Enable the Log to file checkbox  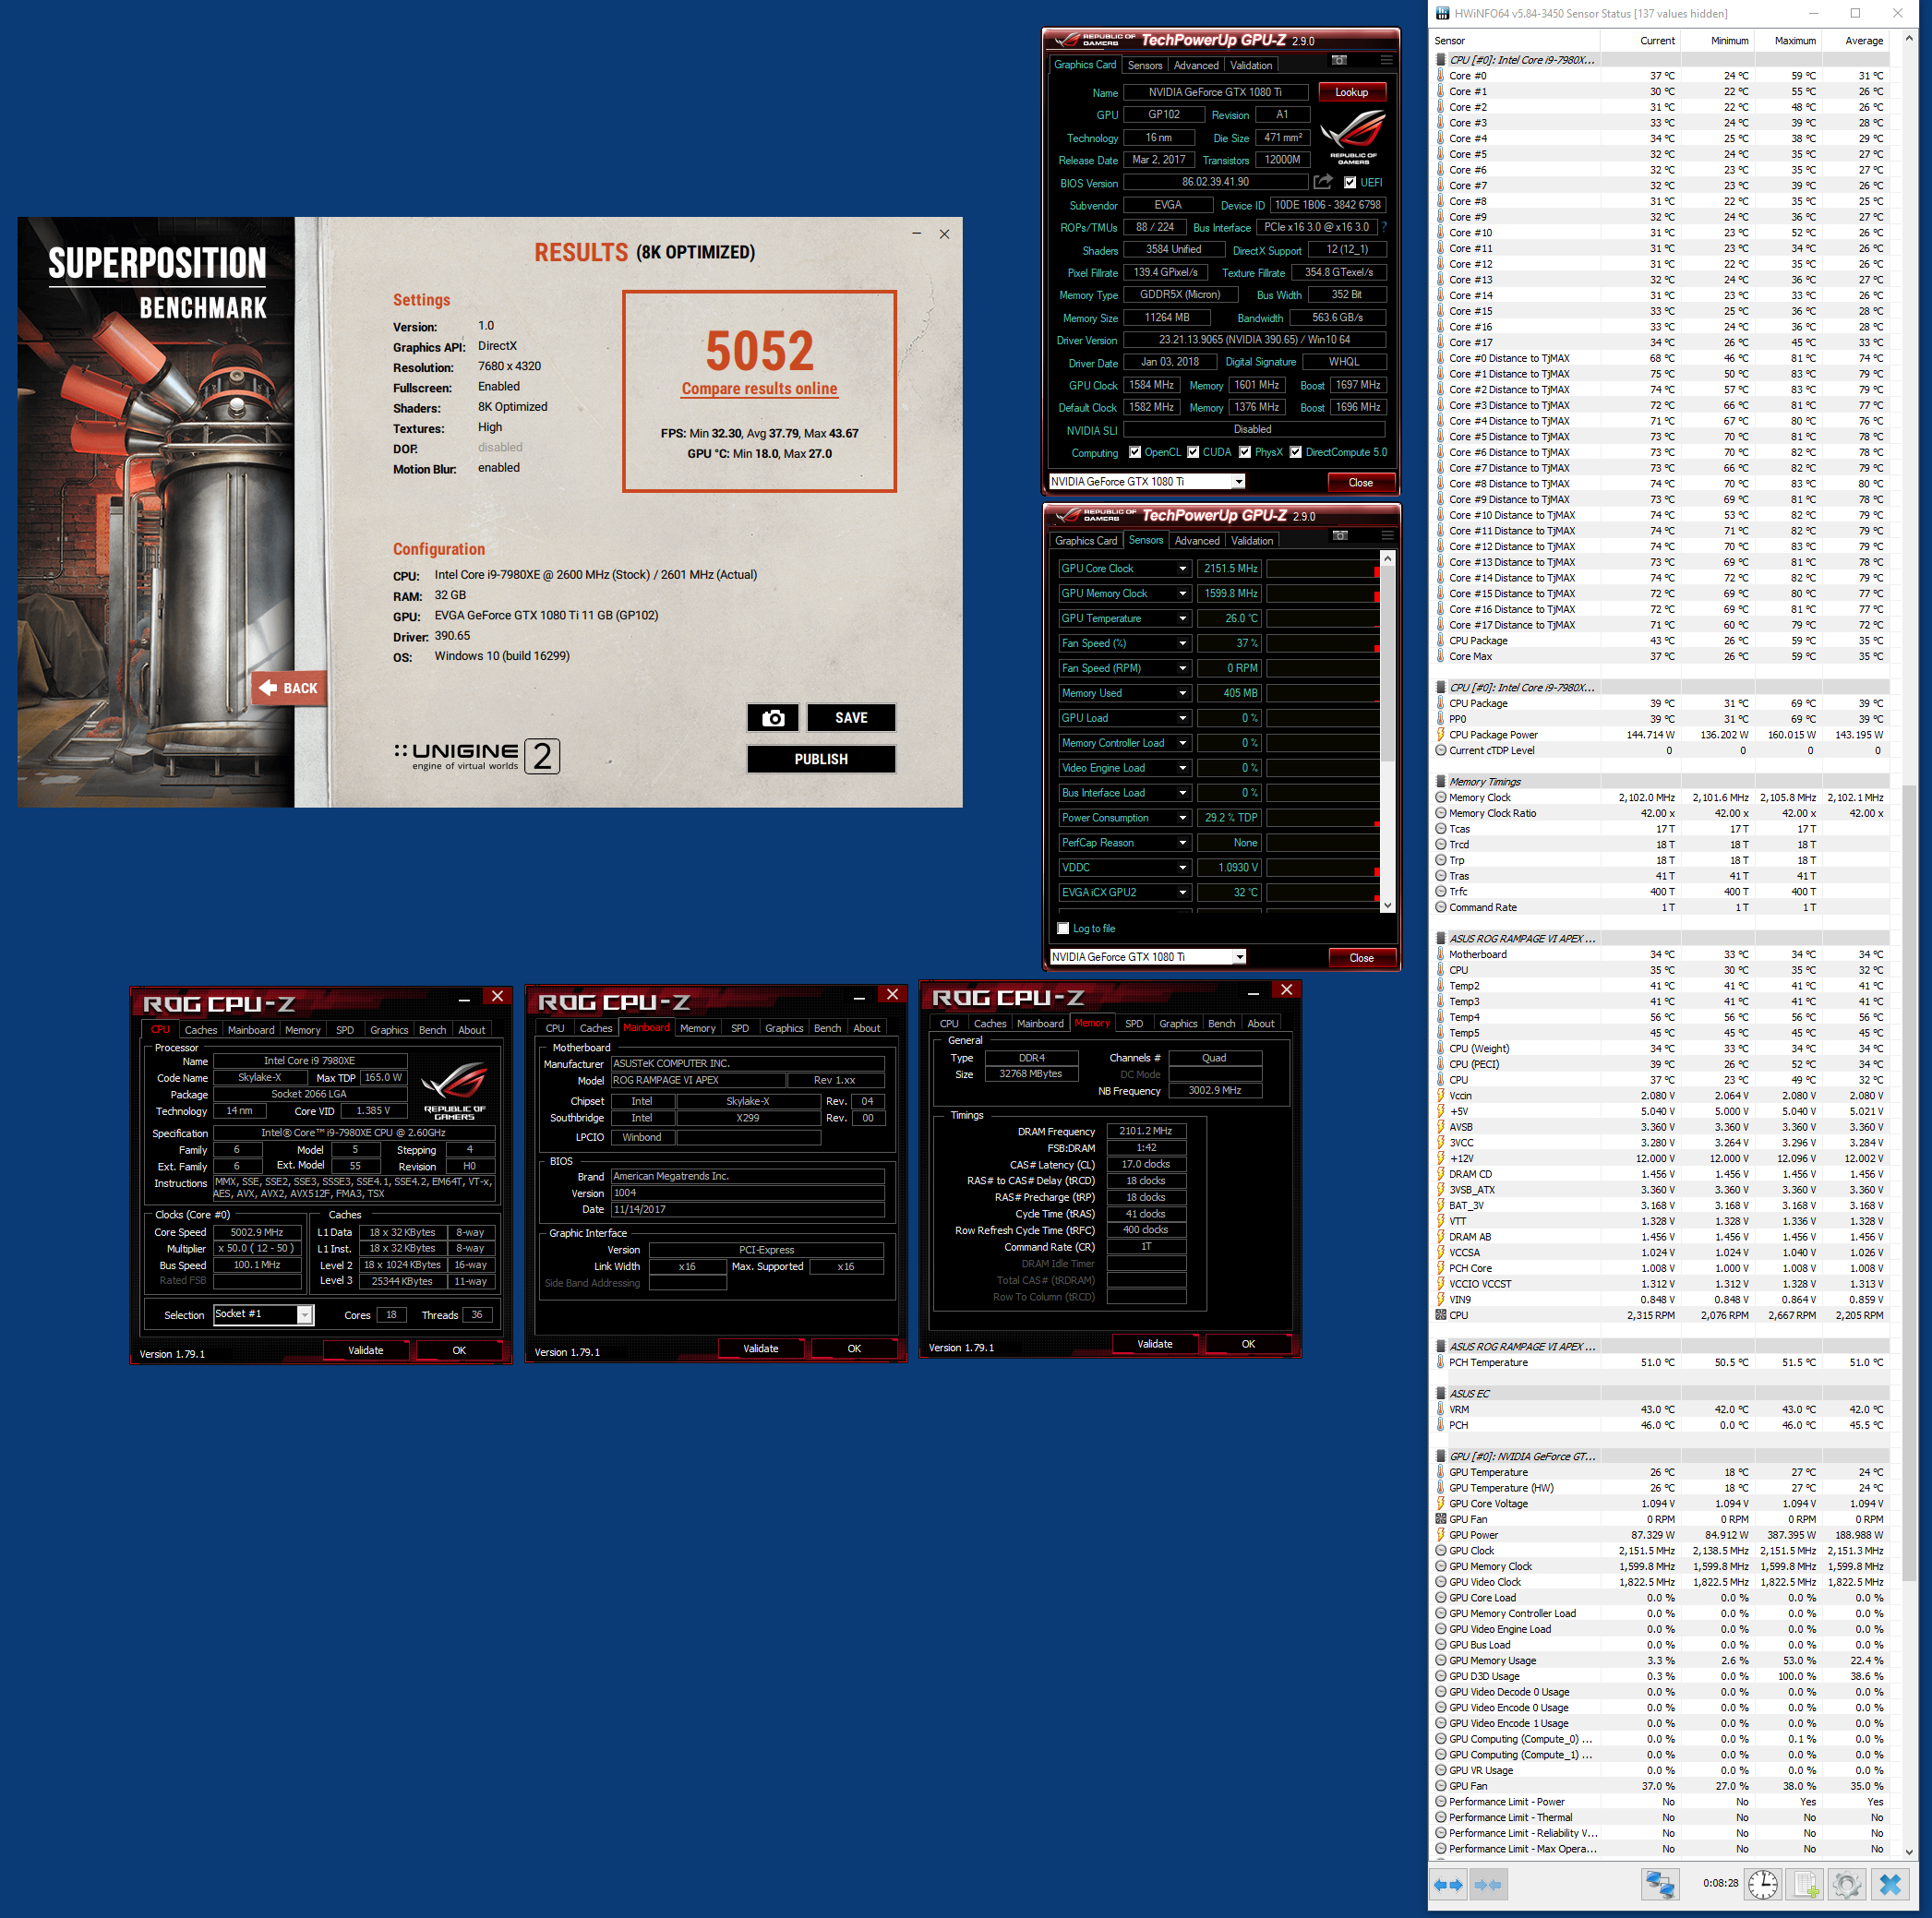tap(1063, 928)
